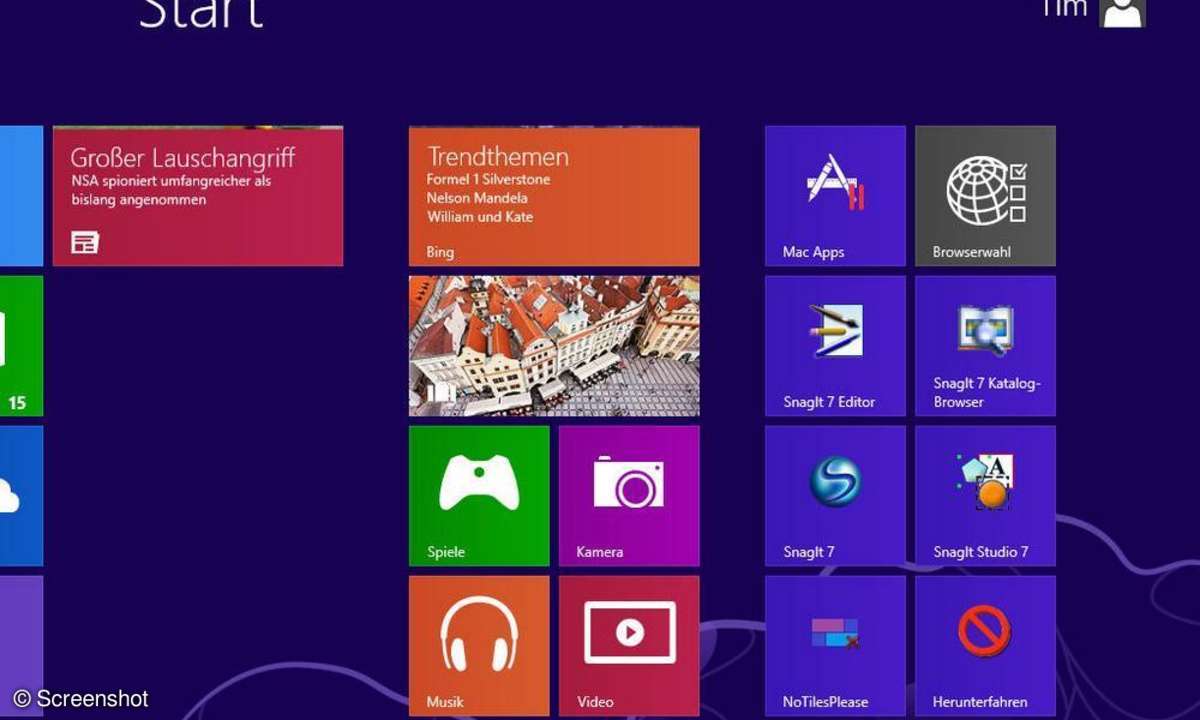Open the blue cloud tile
Viewport: 1200px width, 720px height.
(21, 496)
